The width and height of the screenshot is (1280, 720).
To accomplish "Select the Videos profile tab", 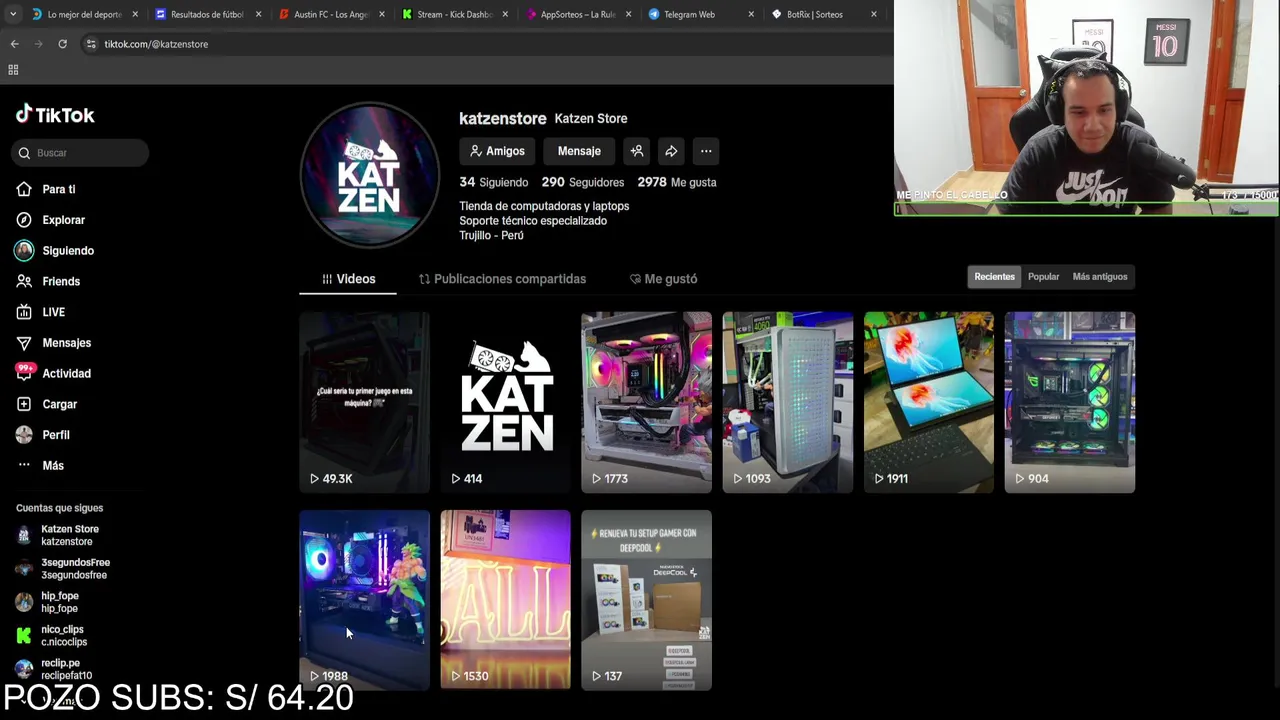I will (x=348, y=279).
